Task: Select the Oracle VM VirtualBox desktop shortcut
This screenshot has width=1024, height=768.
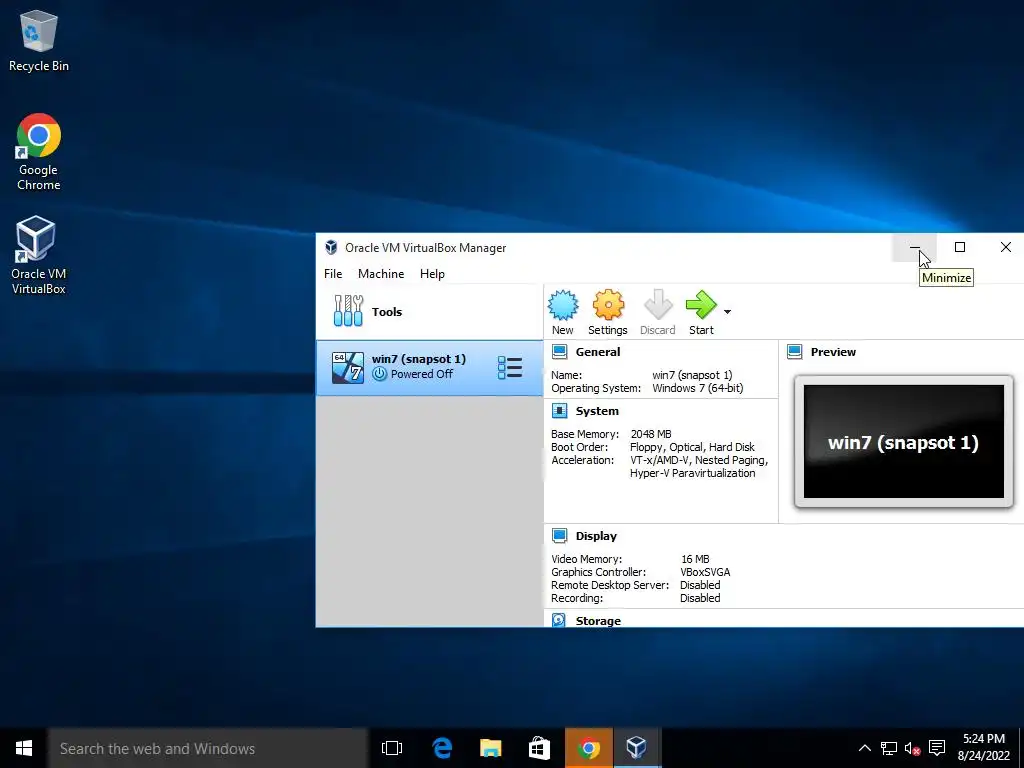Action: [39, 255]
